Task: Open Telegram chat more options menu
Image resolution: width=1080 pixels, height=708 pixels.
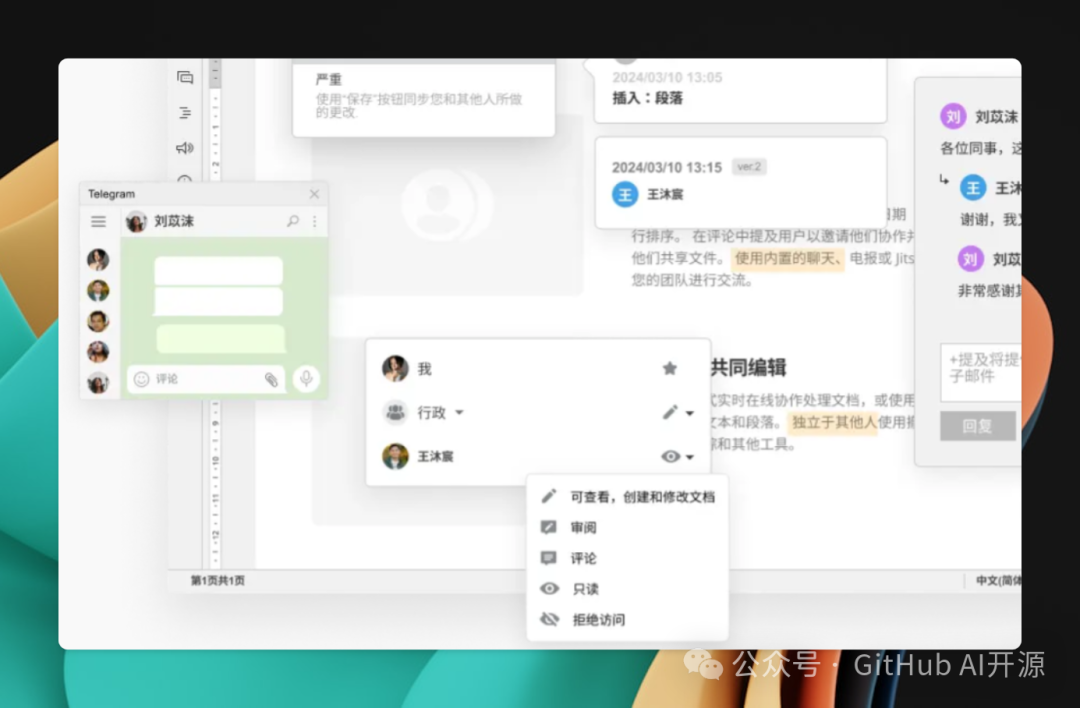Action: pyautogui.click(x=315, y=221)
